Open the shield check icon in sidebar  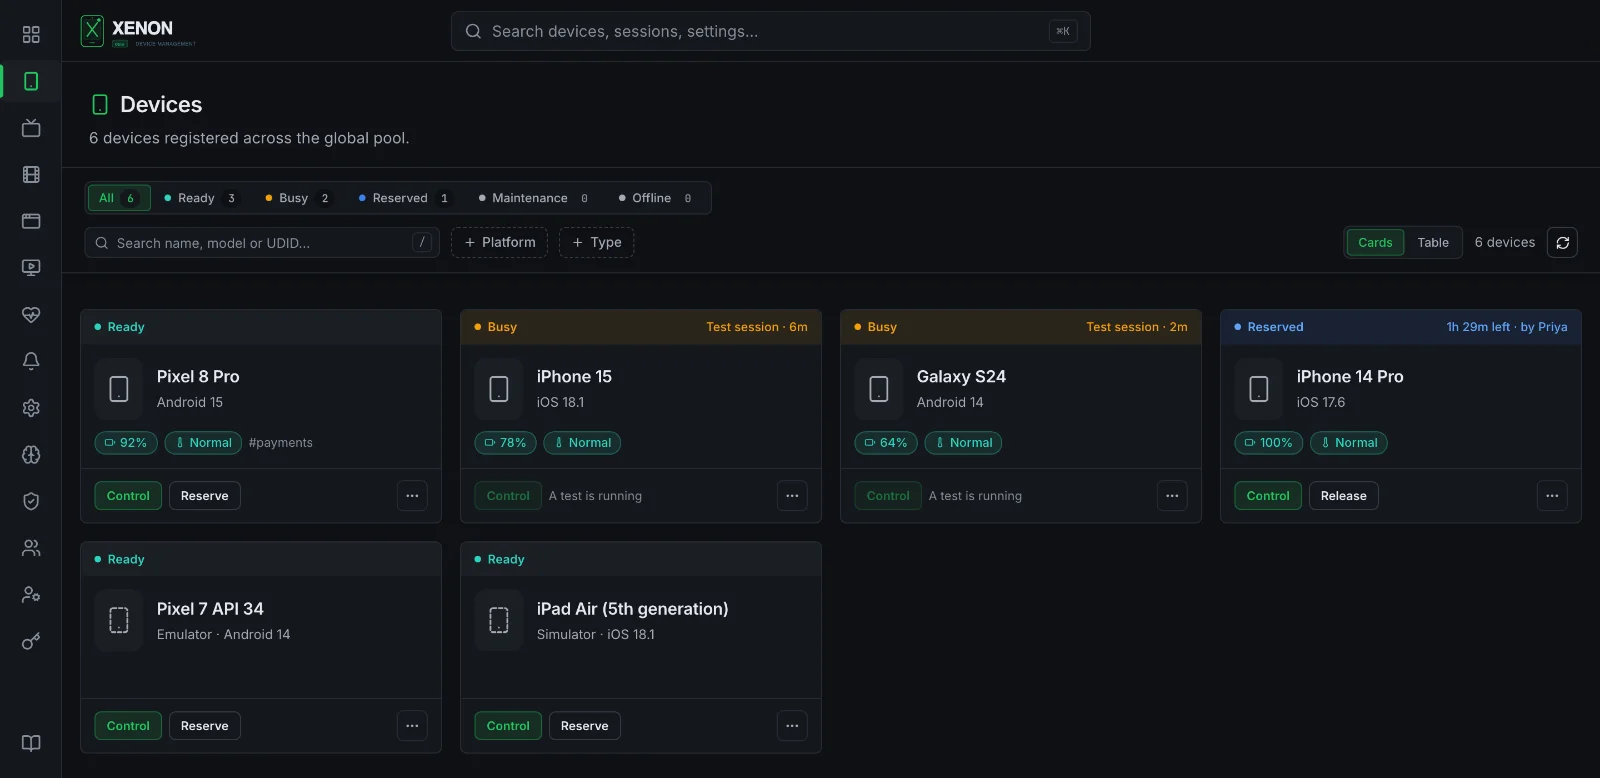[x=31, y=501]
